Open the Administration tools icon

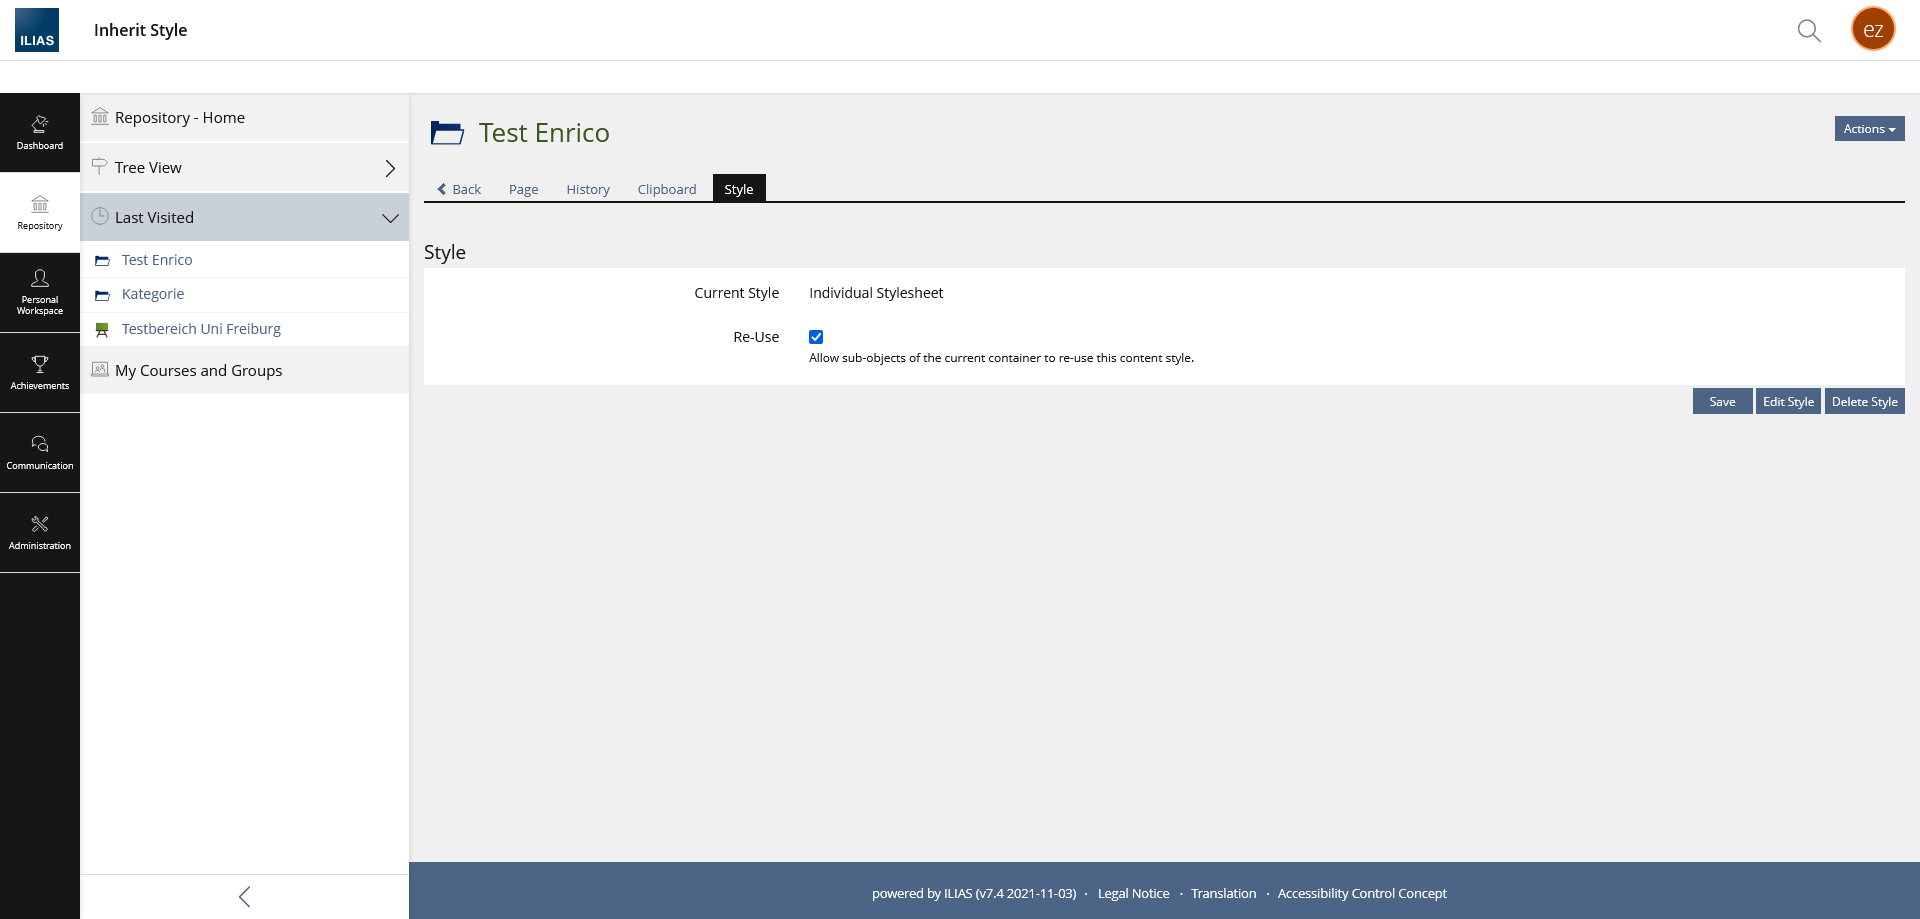coord(40,532)
